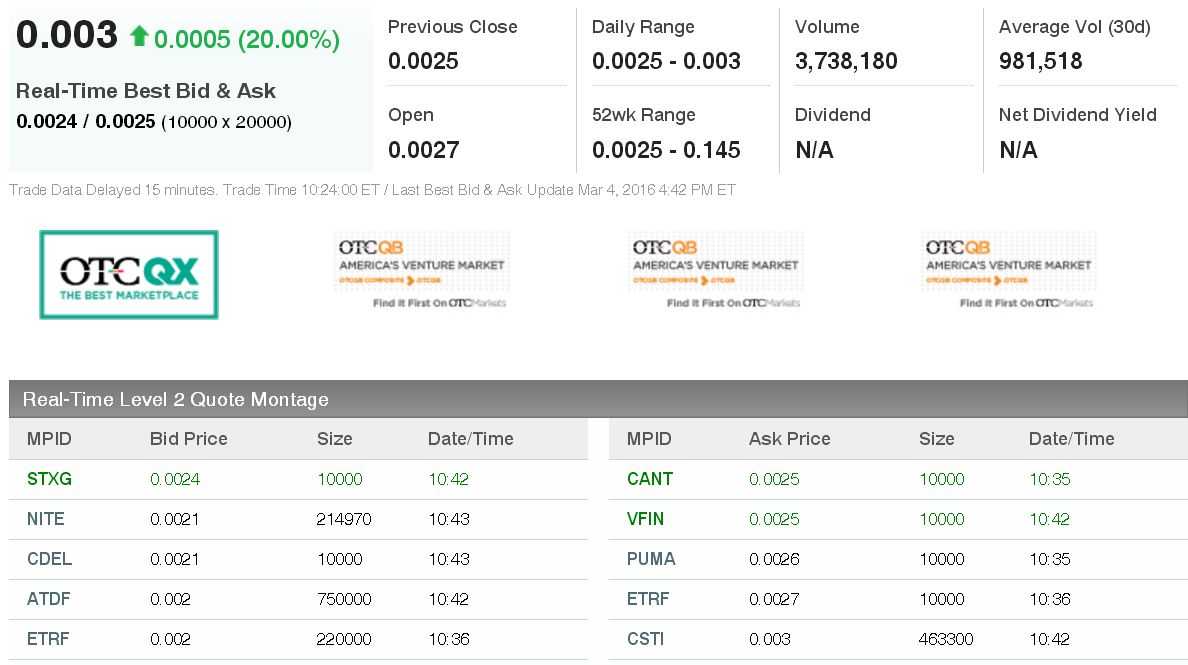1188x665 pixels.
Task: Click the Bid Price column header
Action: point(188,439)
